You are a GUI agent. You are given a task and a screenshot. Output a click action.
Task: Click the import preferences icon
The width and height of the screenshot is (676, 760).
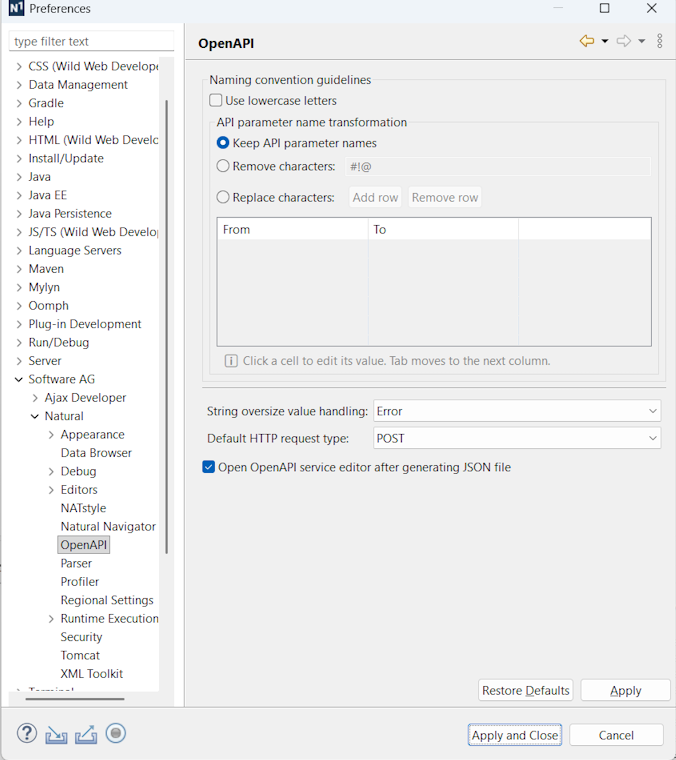click(x=56, y=734)
